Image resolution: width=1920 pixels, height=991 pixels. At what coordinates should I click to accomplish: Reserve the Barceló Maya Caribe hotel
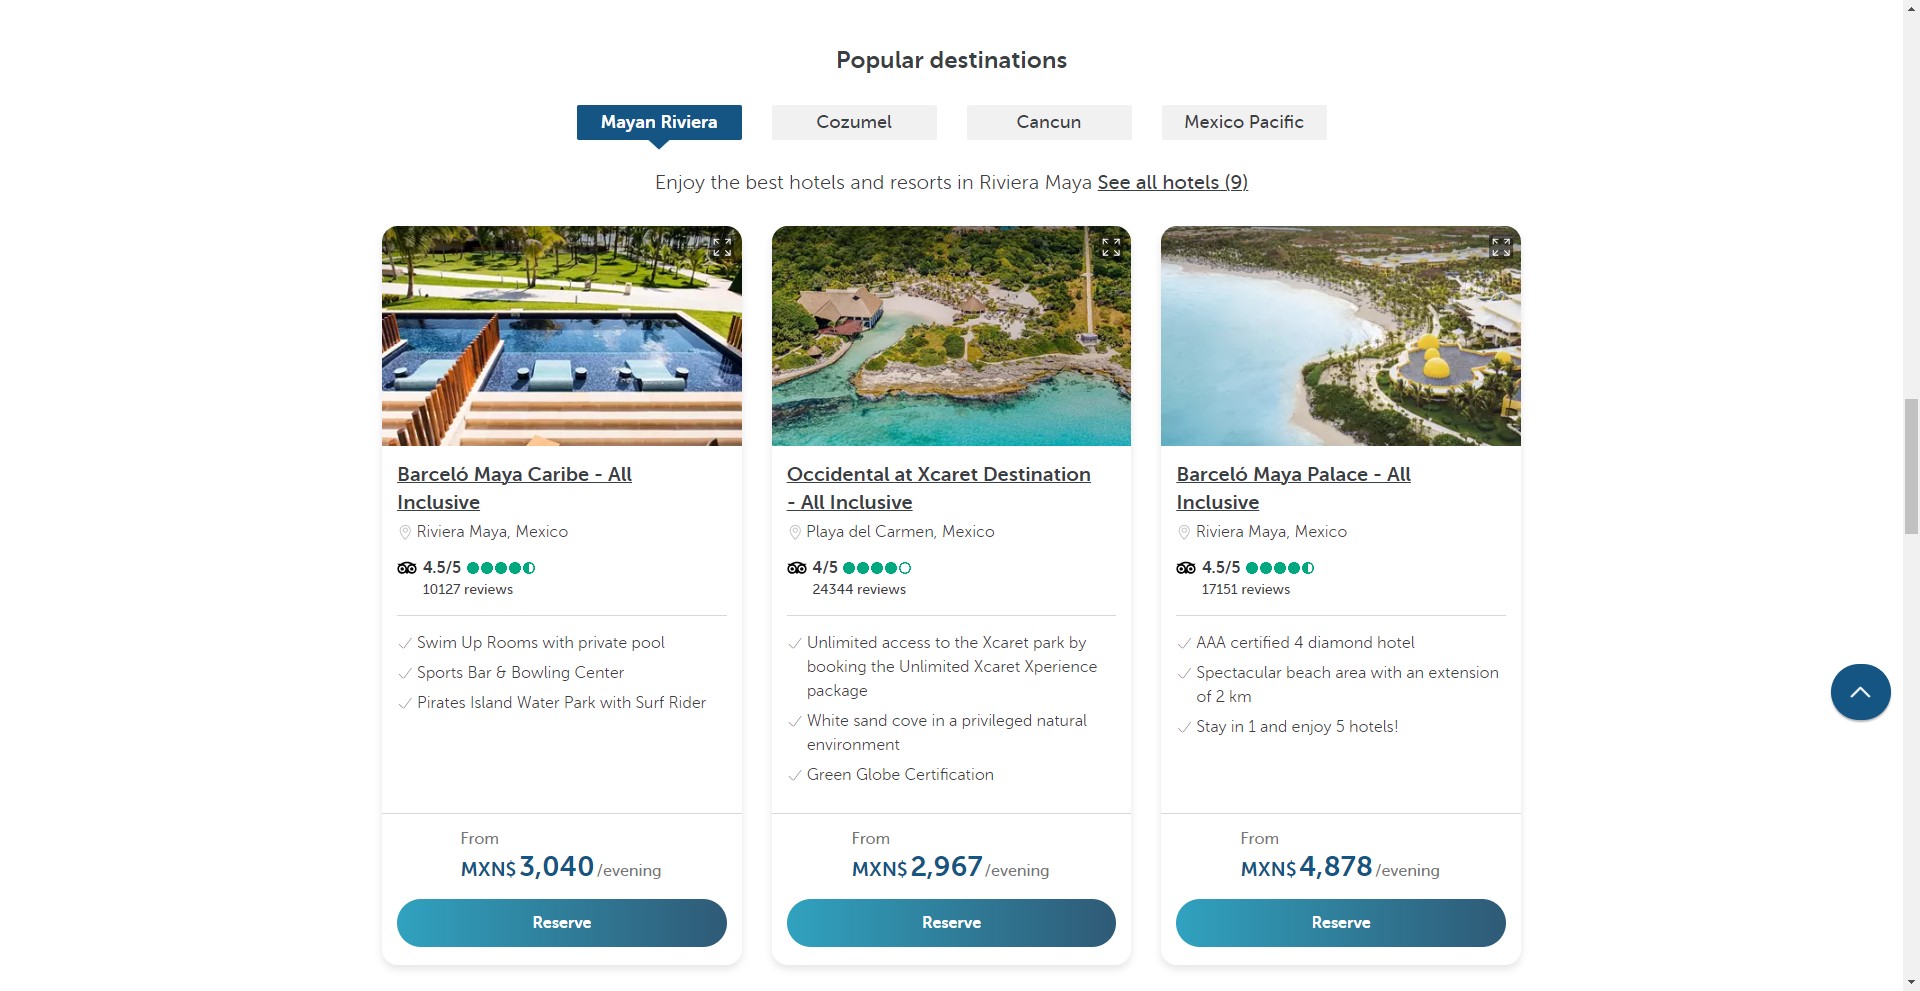[562, 922]
